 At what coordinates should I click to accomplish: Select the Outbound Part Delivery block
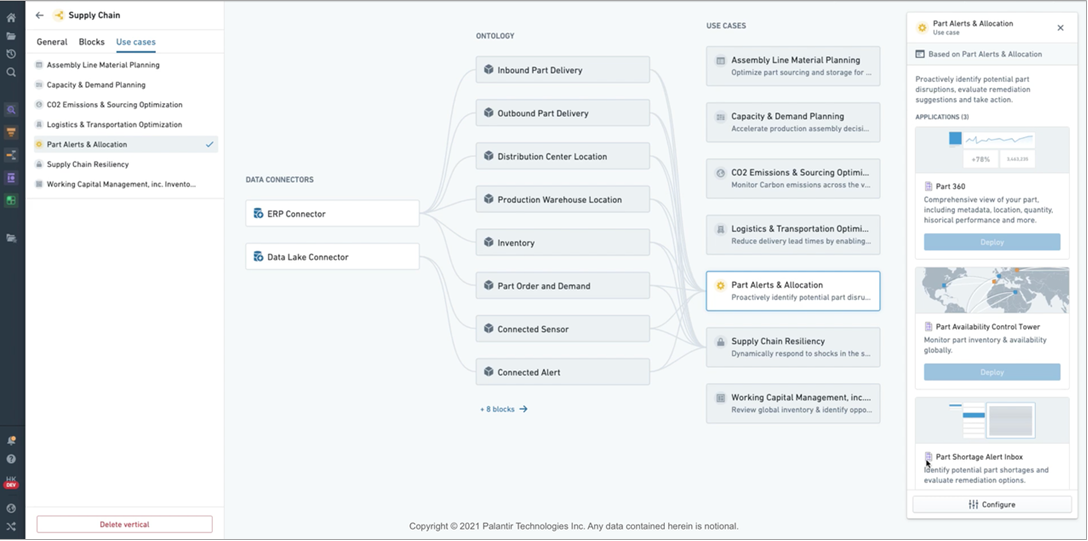coord(563,113)
